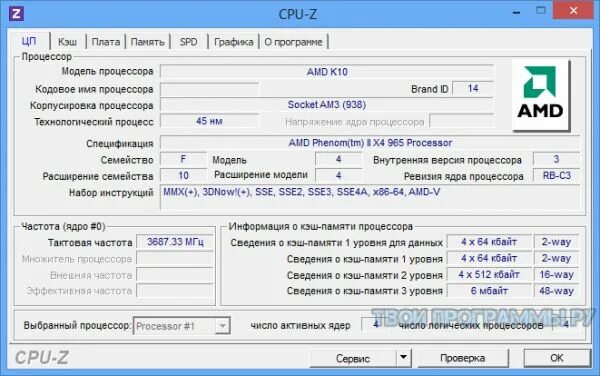
Task: Select the Память tab
Action: point(148,42)
